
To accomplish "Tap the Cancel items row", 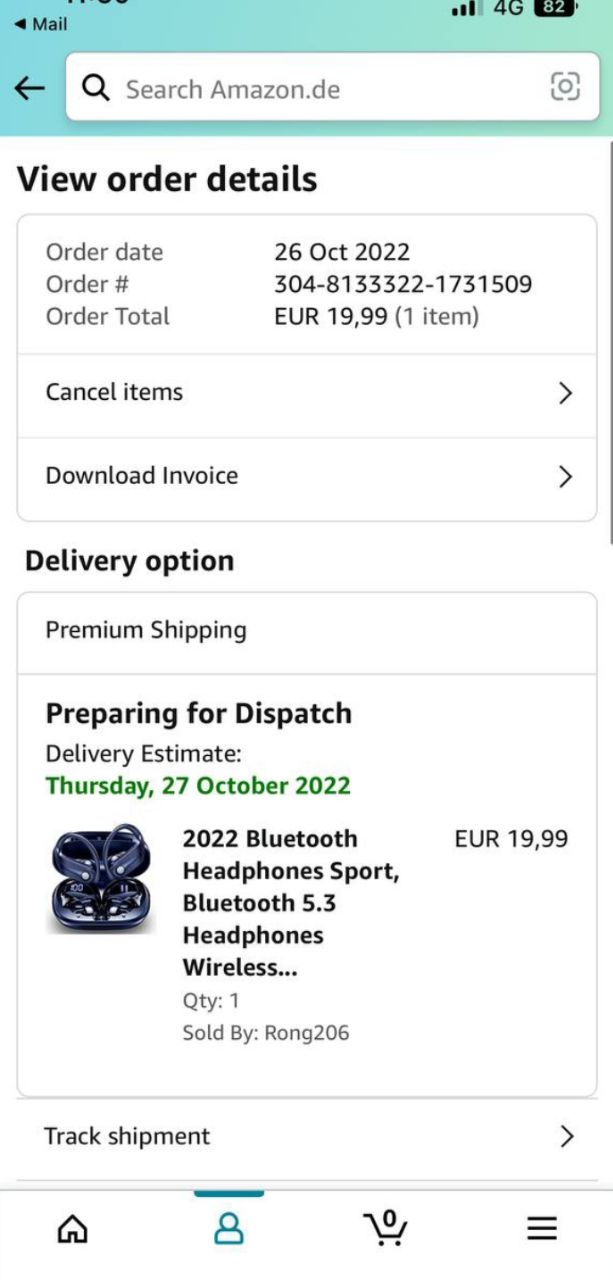I will (x=114, y=392).
